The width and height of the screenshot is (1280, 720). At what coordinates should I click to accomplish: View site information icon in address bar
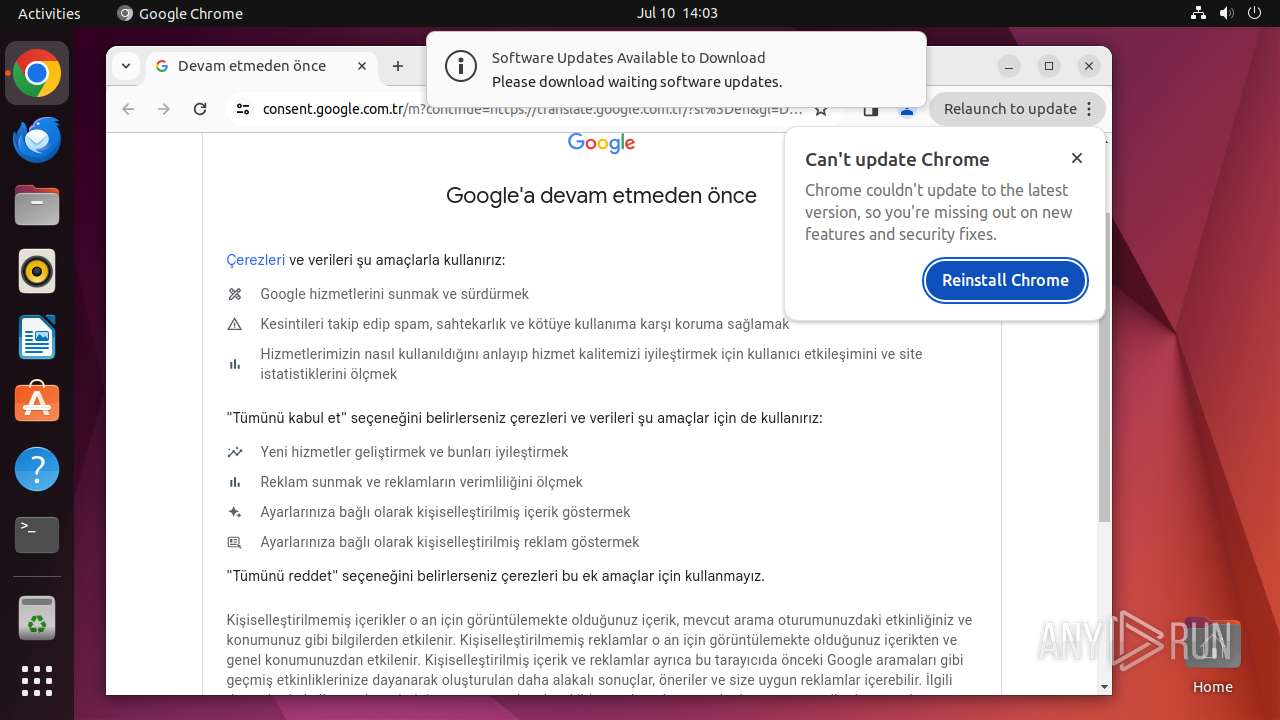[x=243, y=109]
